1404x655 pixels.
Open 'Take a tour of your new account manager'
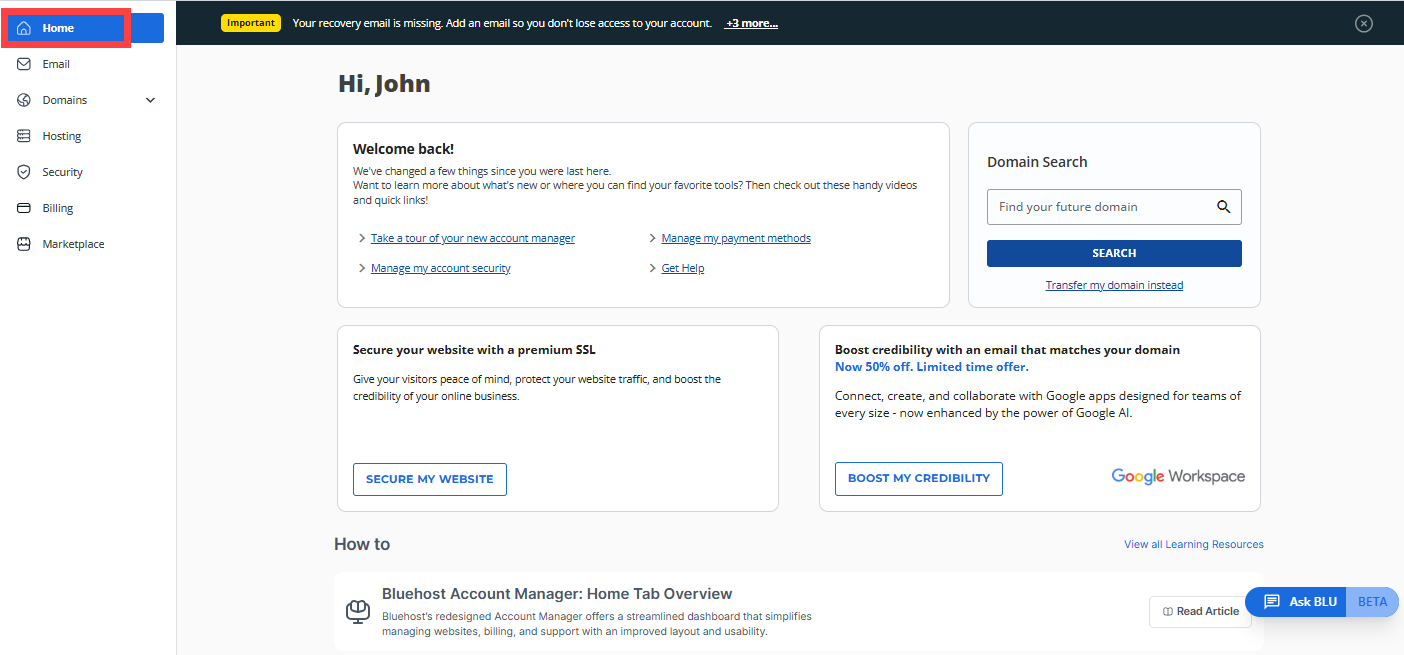[472, 238]
